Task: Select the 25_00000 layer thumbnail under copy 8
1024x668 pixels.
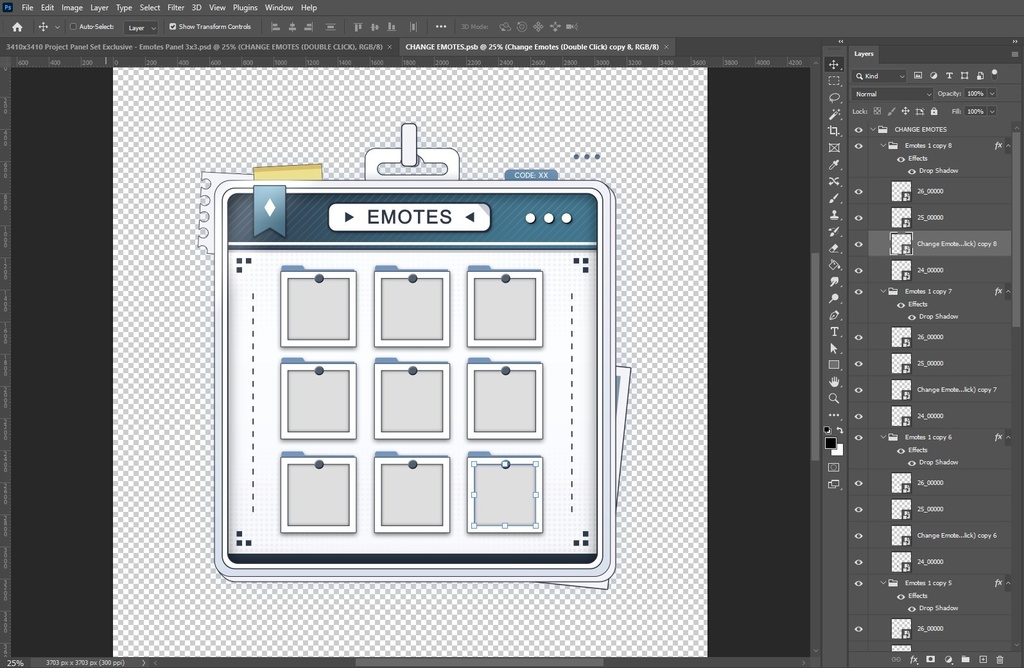Action: pos(901,217)
